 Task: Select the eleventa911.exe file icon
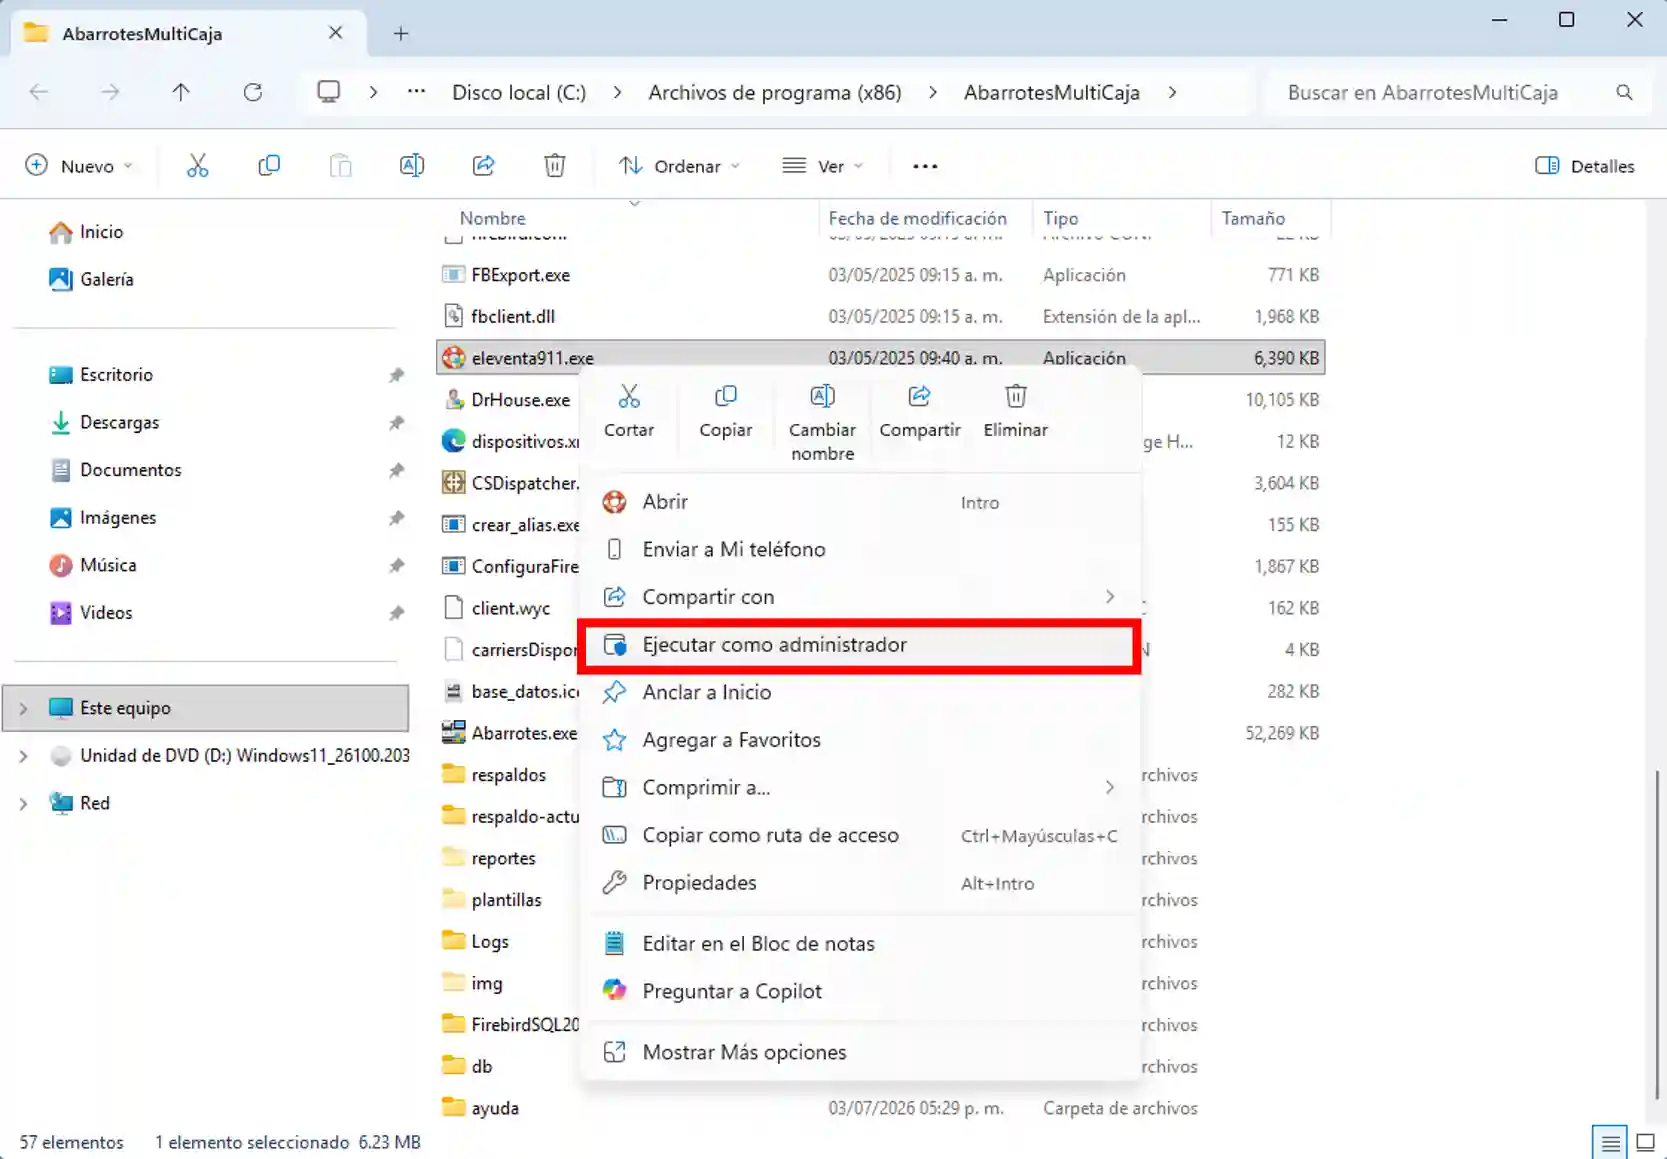tap(454, 358)
